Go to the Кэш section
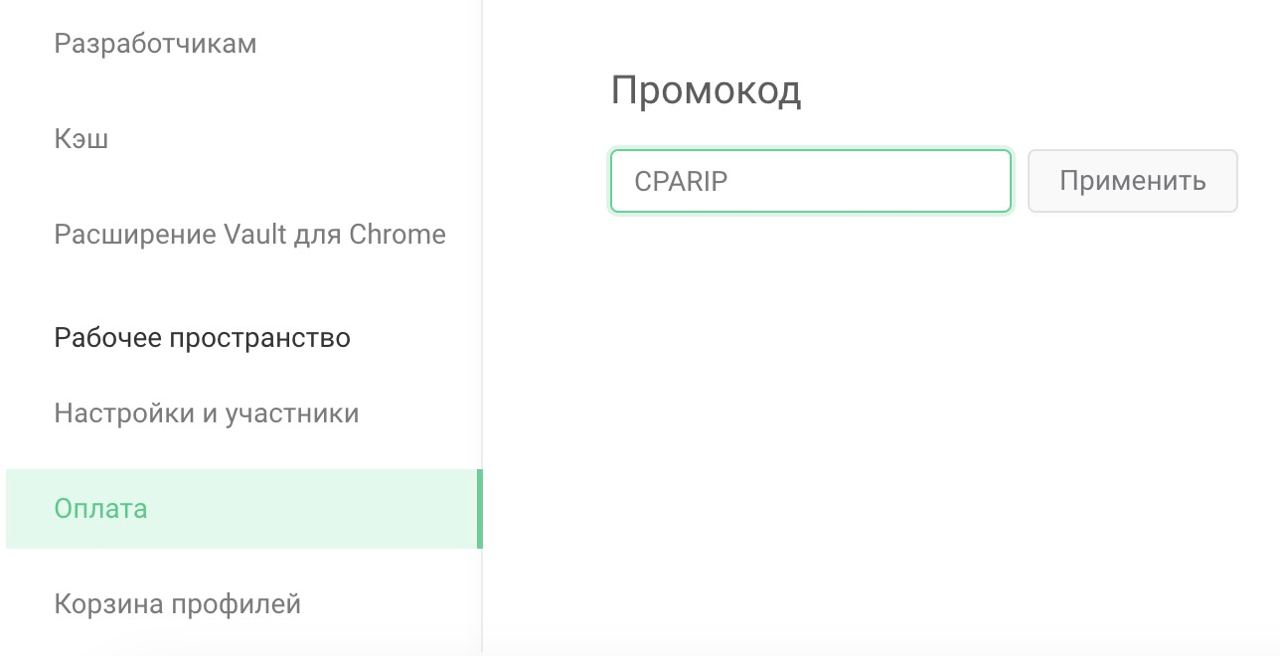The width and height of the screenshot is (1280, 656). (x=81, y=139)
